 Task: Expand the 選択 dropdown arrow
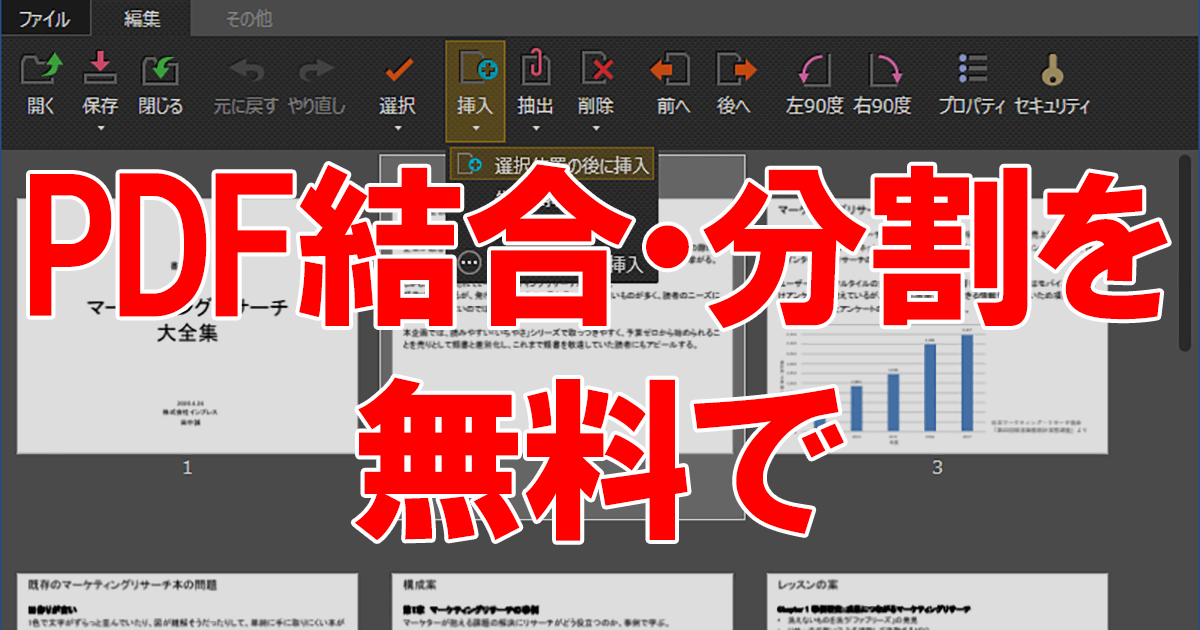tap(398, 128)
